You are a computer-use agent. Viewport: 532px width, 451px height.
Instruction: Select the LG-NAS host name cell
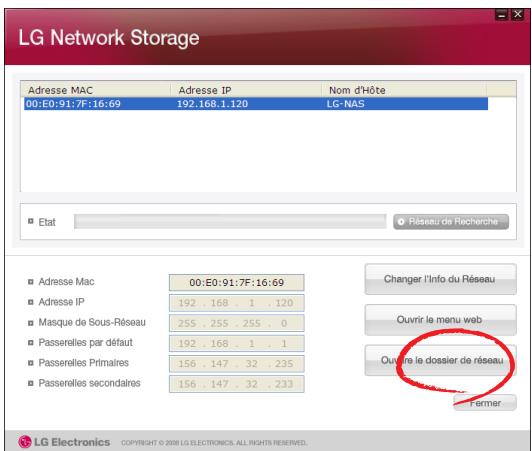pyautogui.click(x=345, y=104)
